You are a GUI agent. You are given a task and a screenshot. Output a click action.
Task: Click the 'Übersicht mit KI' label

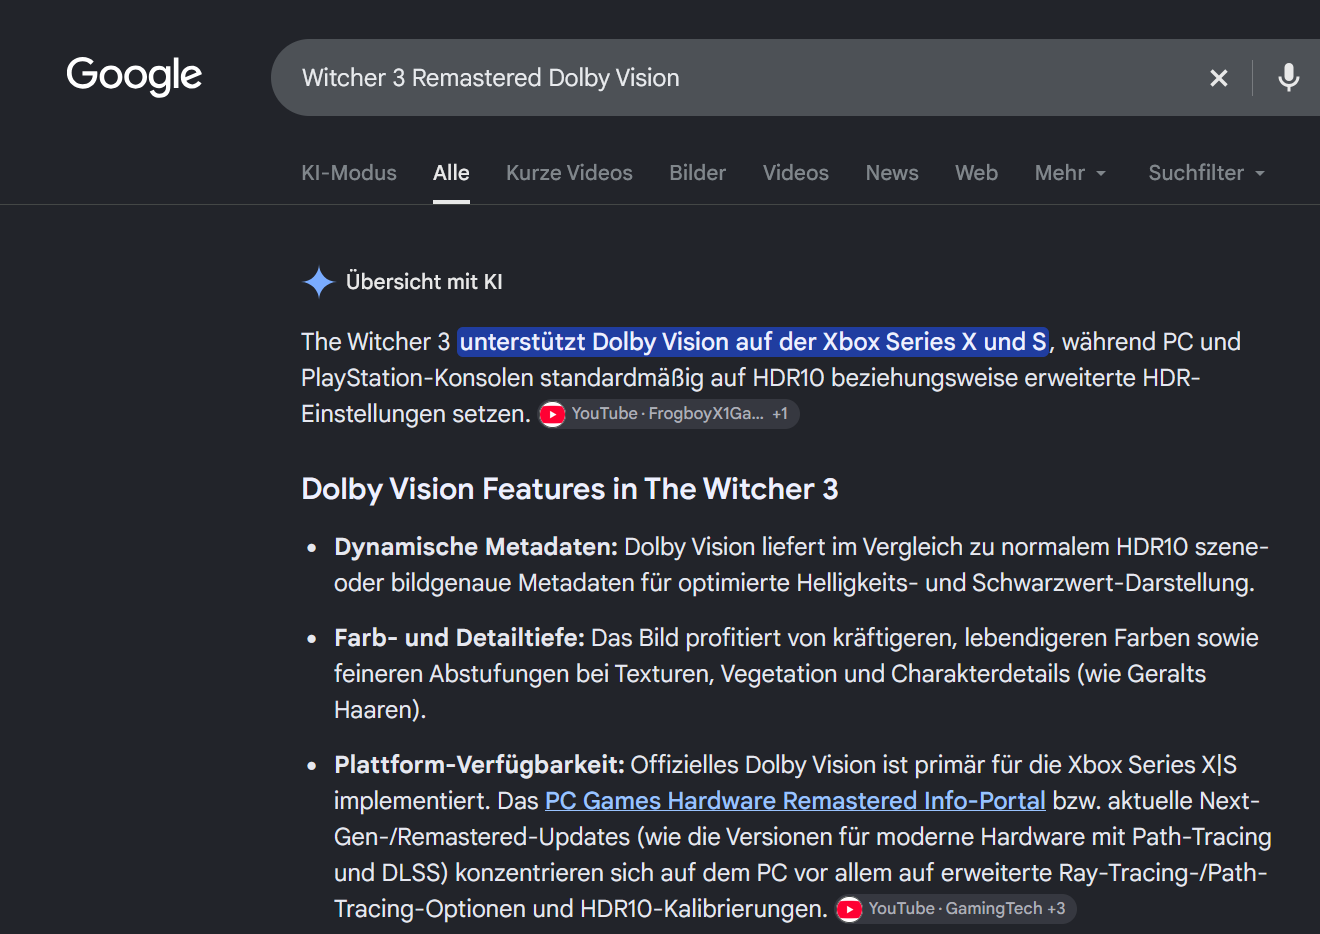pos(424,282)
